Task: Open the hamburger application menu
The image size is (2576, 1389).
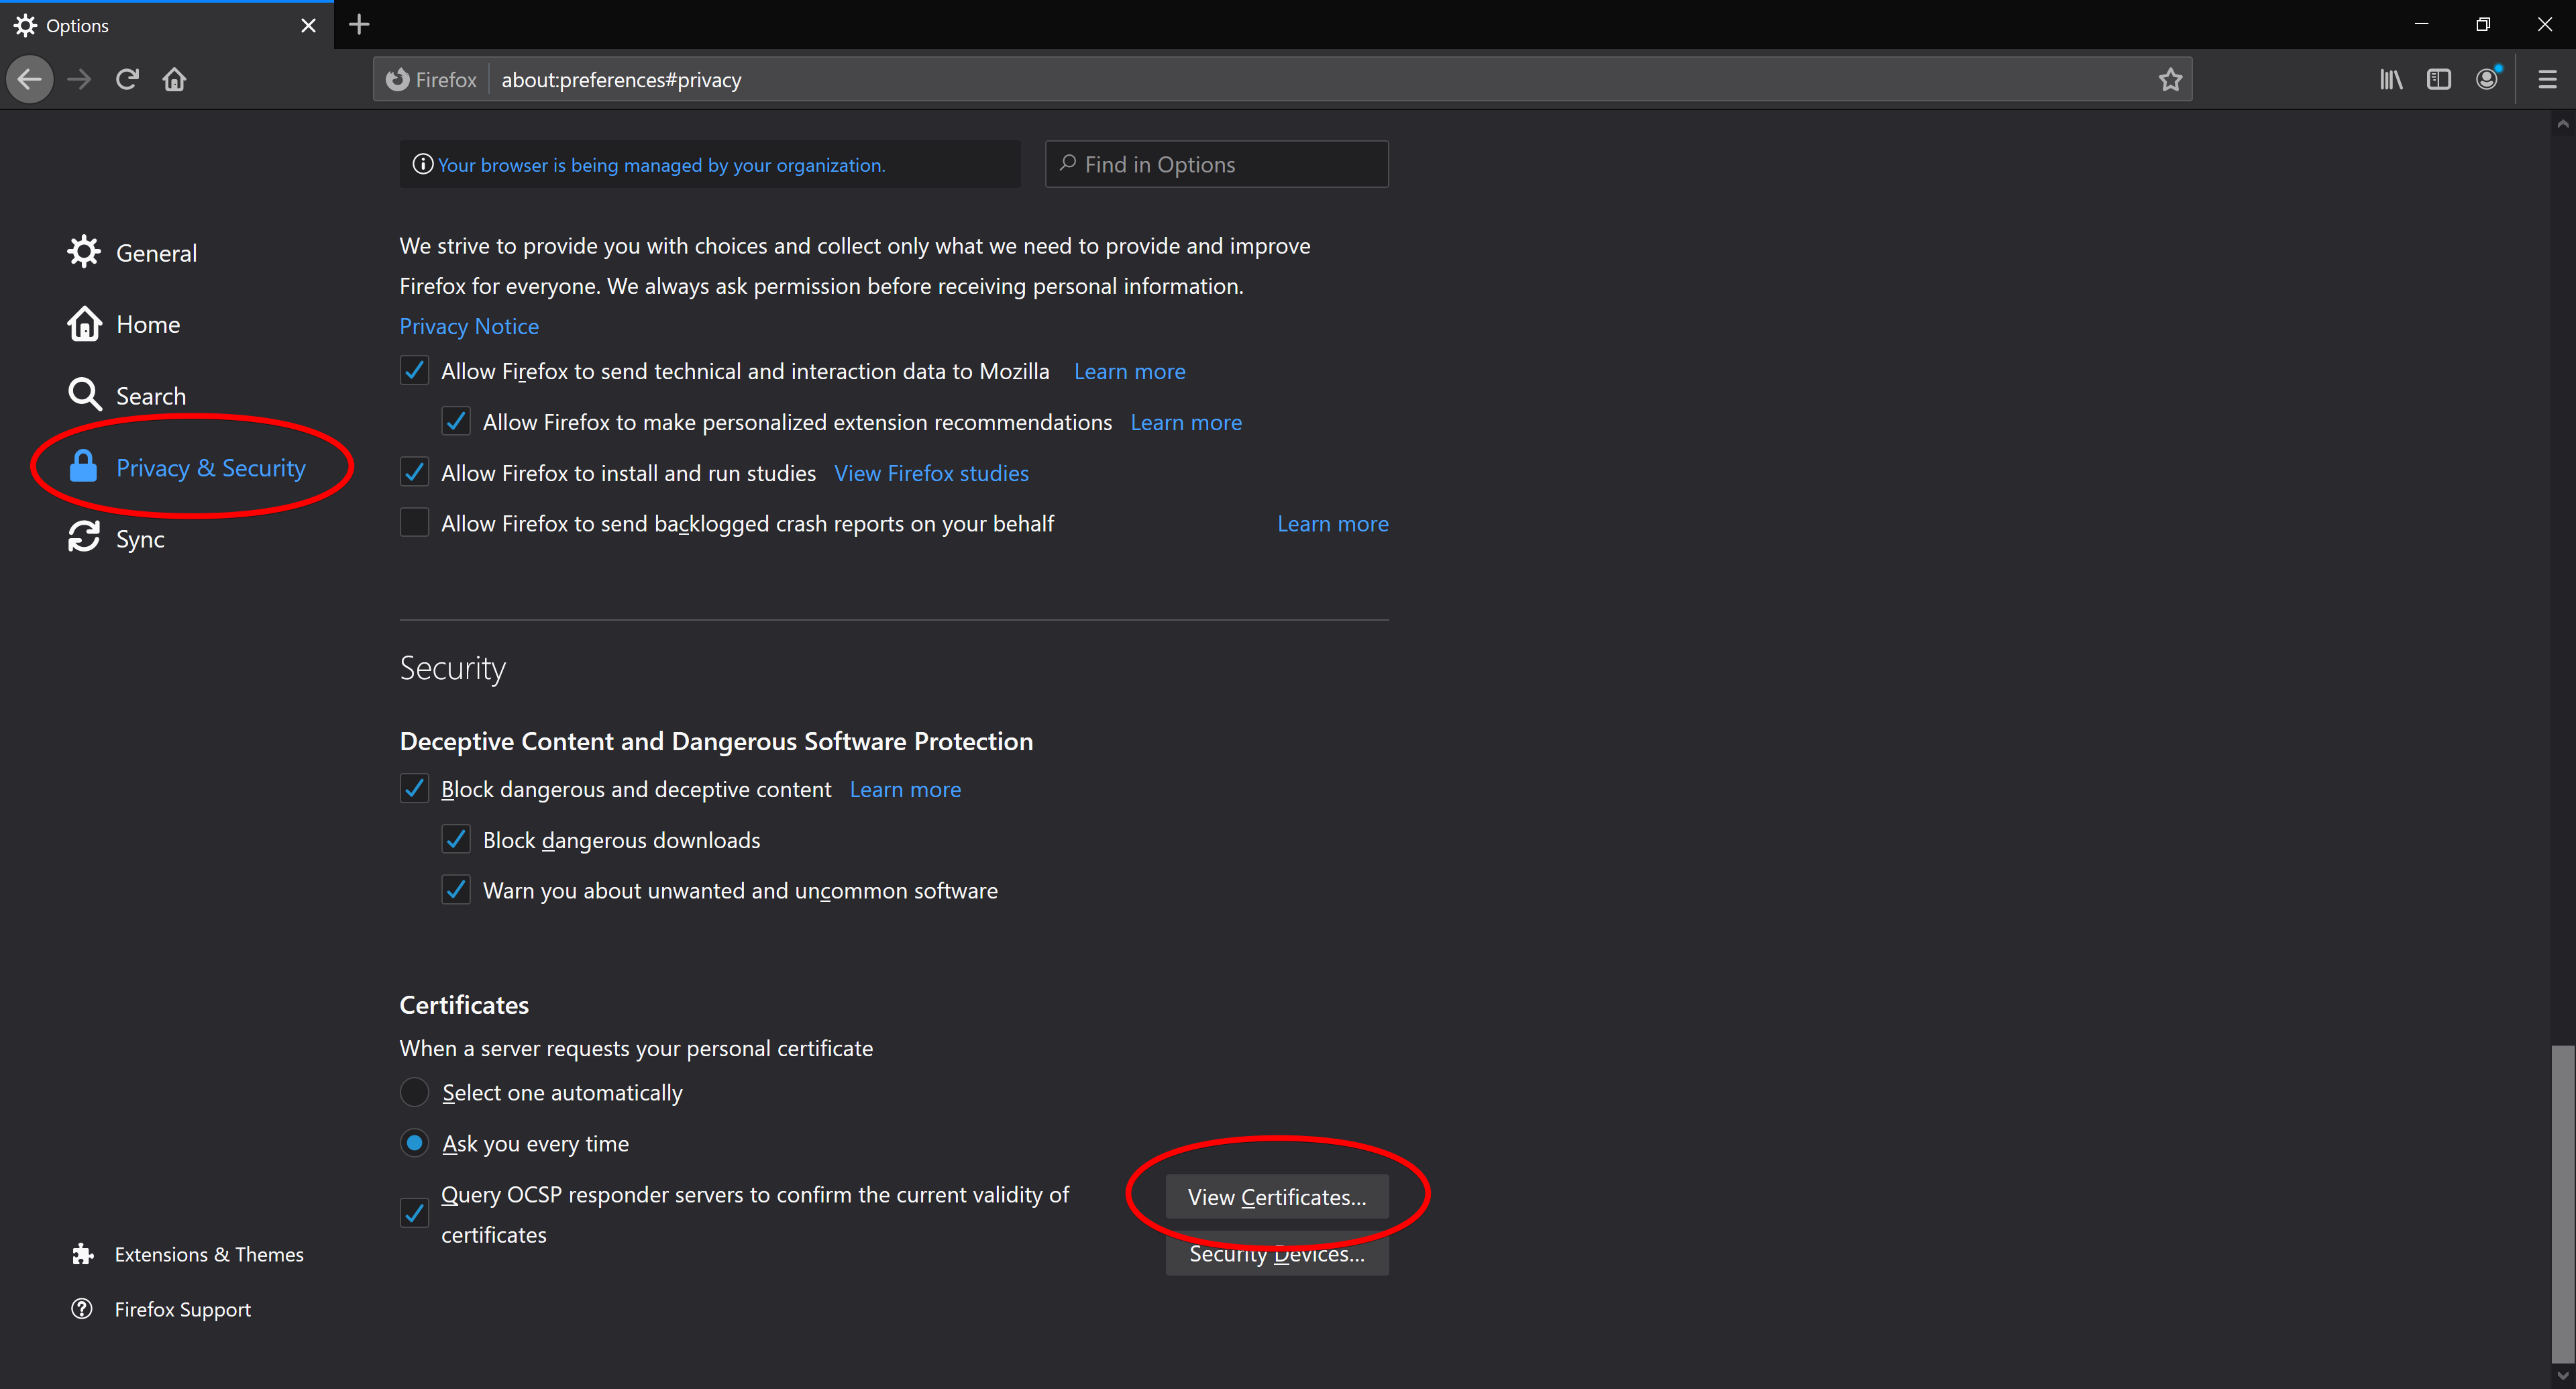Action: click(2547, 79)
